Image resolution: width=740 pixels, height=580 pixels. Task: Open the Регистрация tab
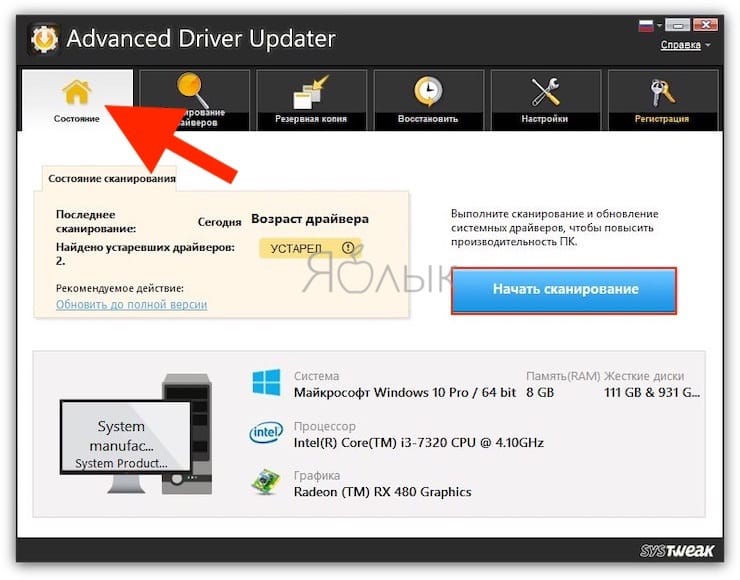click(662, 100)
